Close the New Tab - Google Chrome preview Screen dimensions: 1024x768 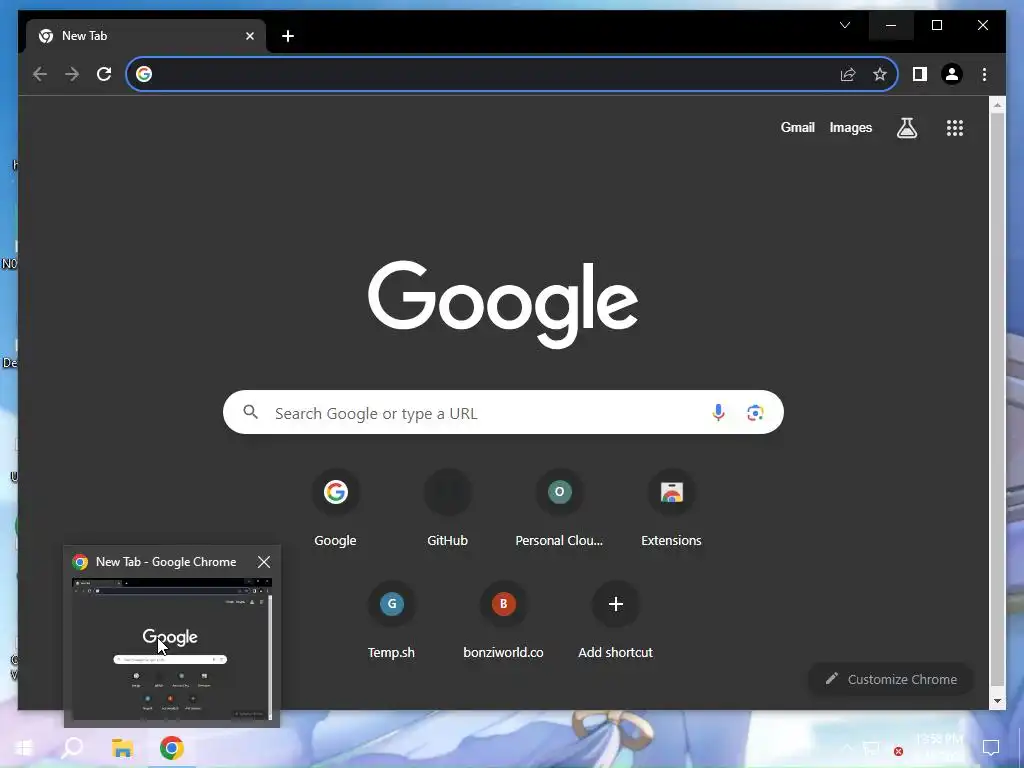click(x=264, y=562)
